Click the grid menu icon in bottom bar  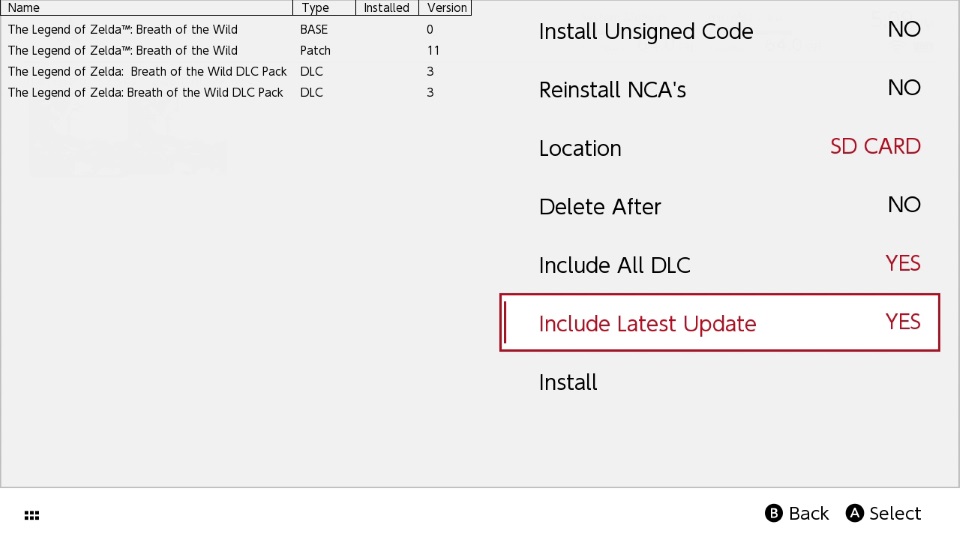pos(32,515)
